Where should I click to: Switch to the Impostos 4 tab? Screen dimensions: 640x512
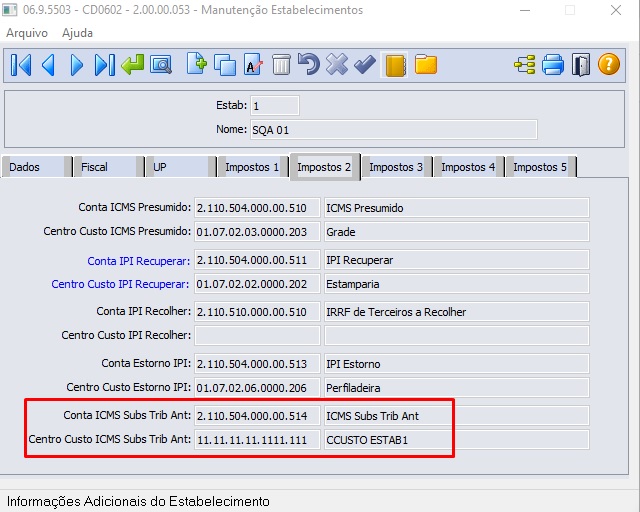[468, 167]
